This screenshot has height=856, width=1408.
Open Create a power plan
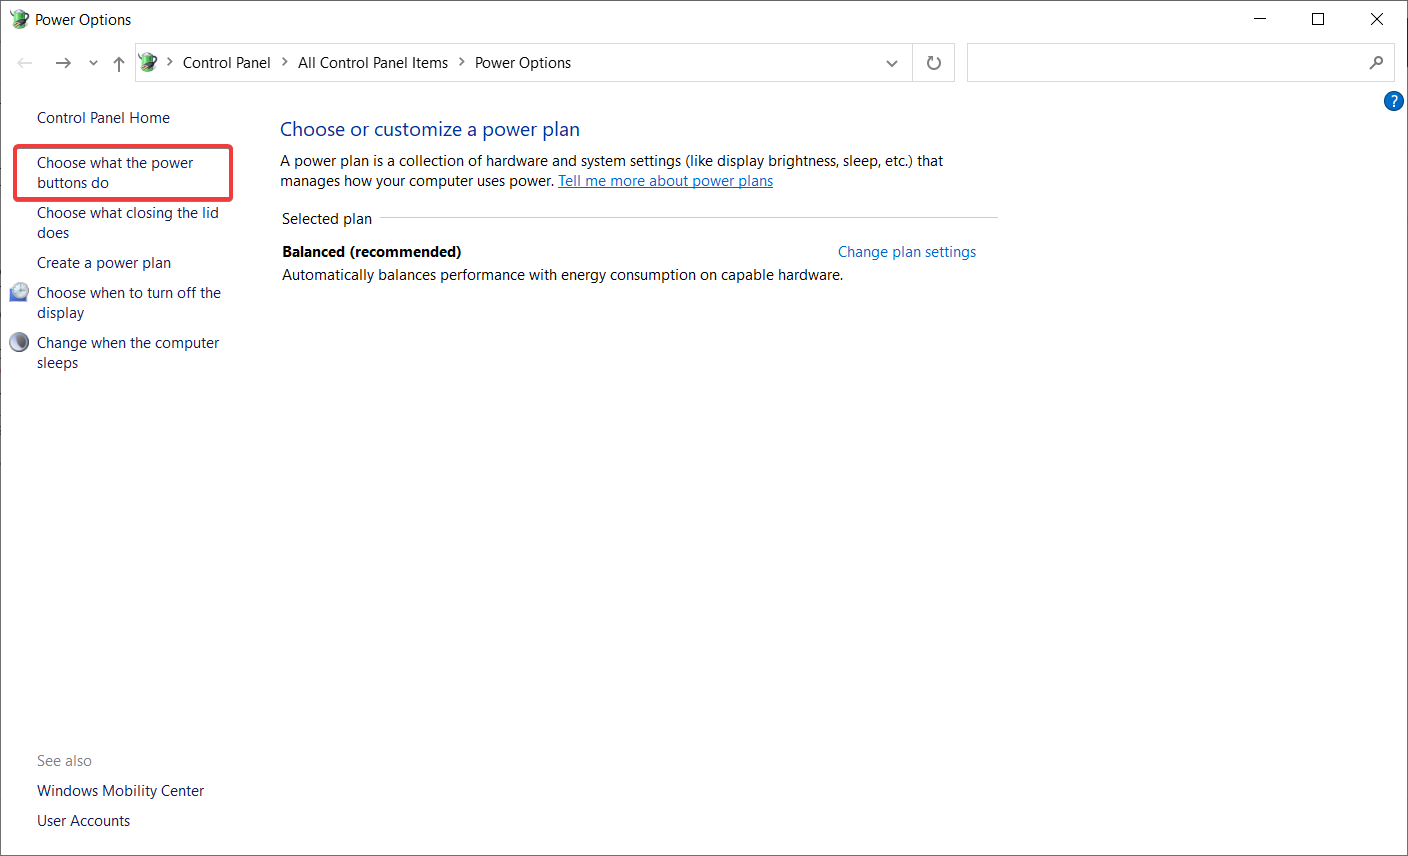pyautogui.click(x=104, y=263)
